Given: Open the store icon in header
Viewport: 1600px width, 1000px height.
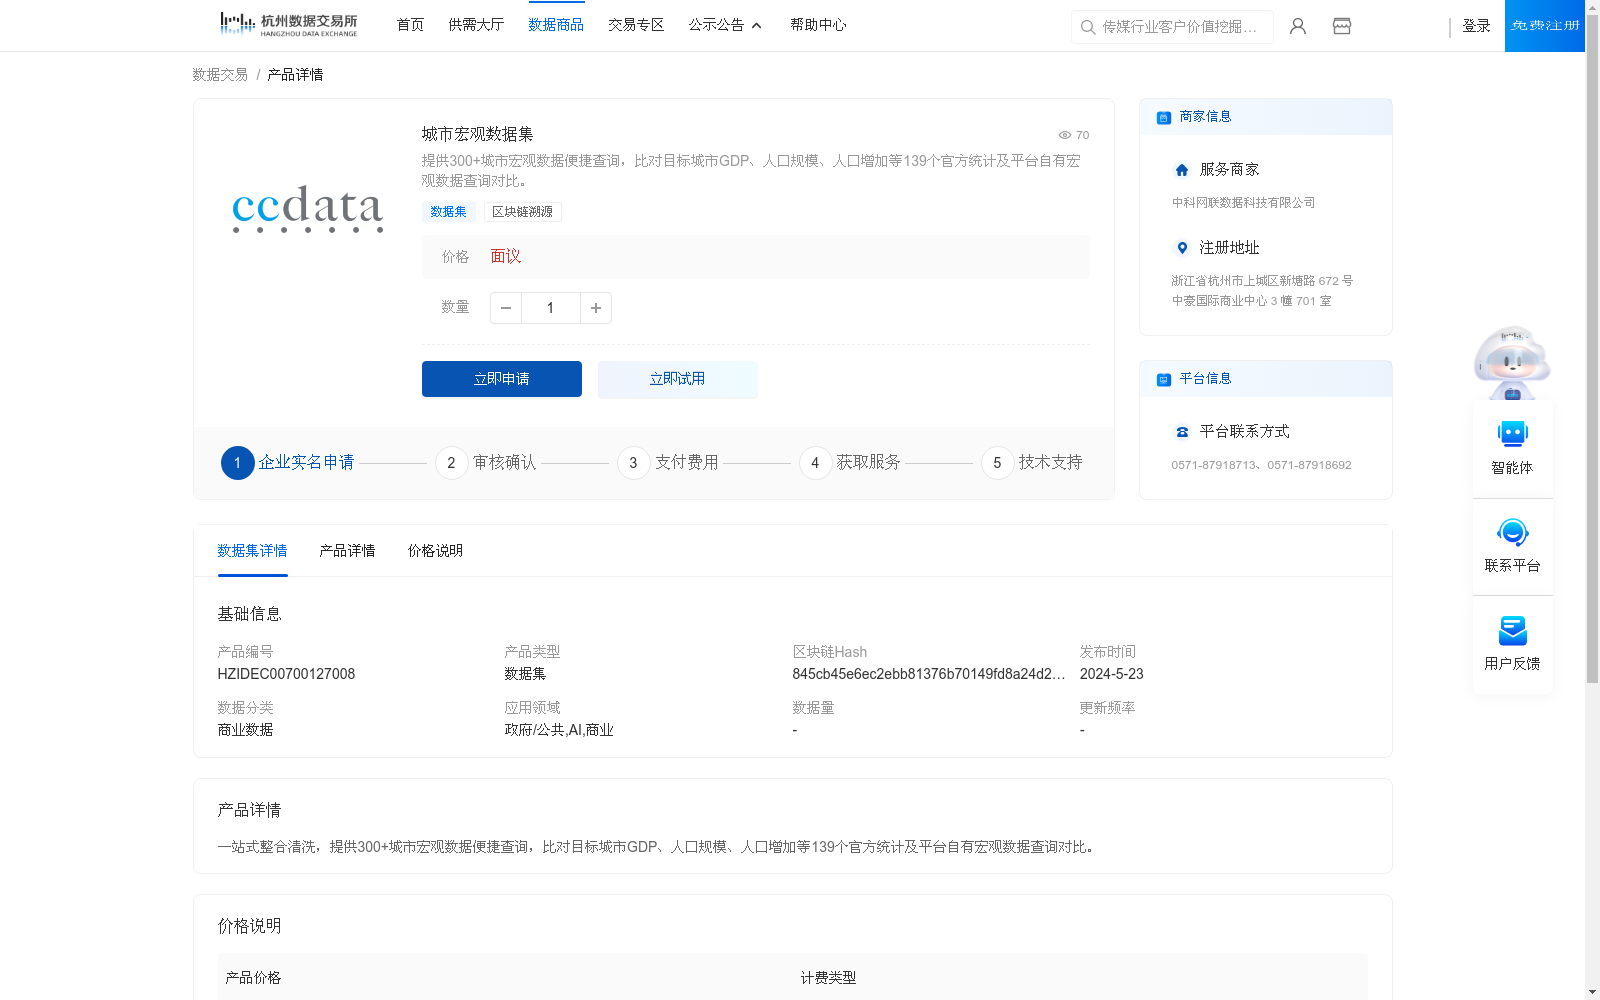Looking at the screenshot, I should pyautogui.click(x=1342, y=26).
